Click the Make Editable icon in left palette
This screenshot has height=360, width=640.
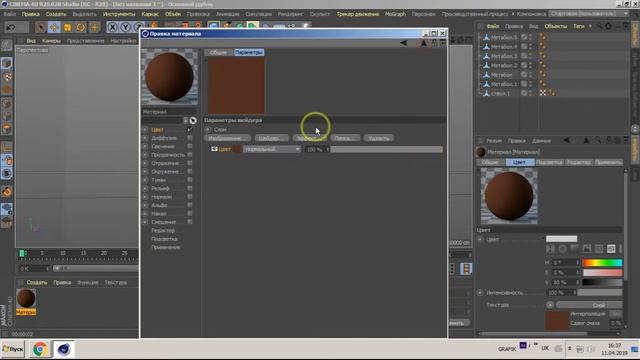(7, 45)
